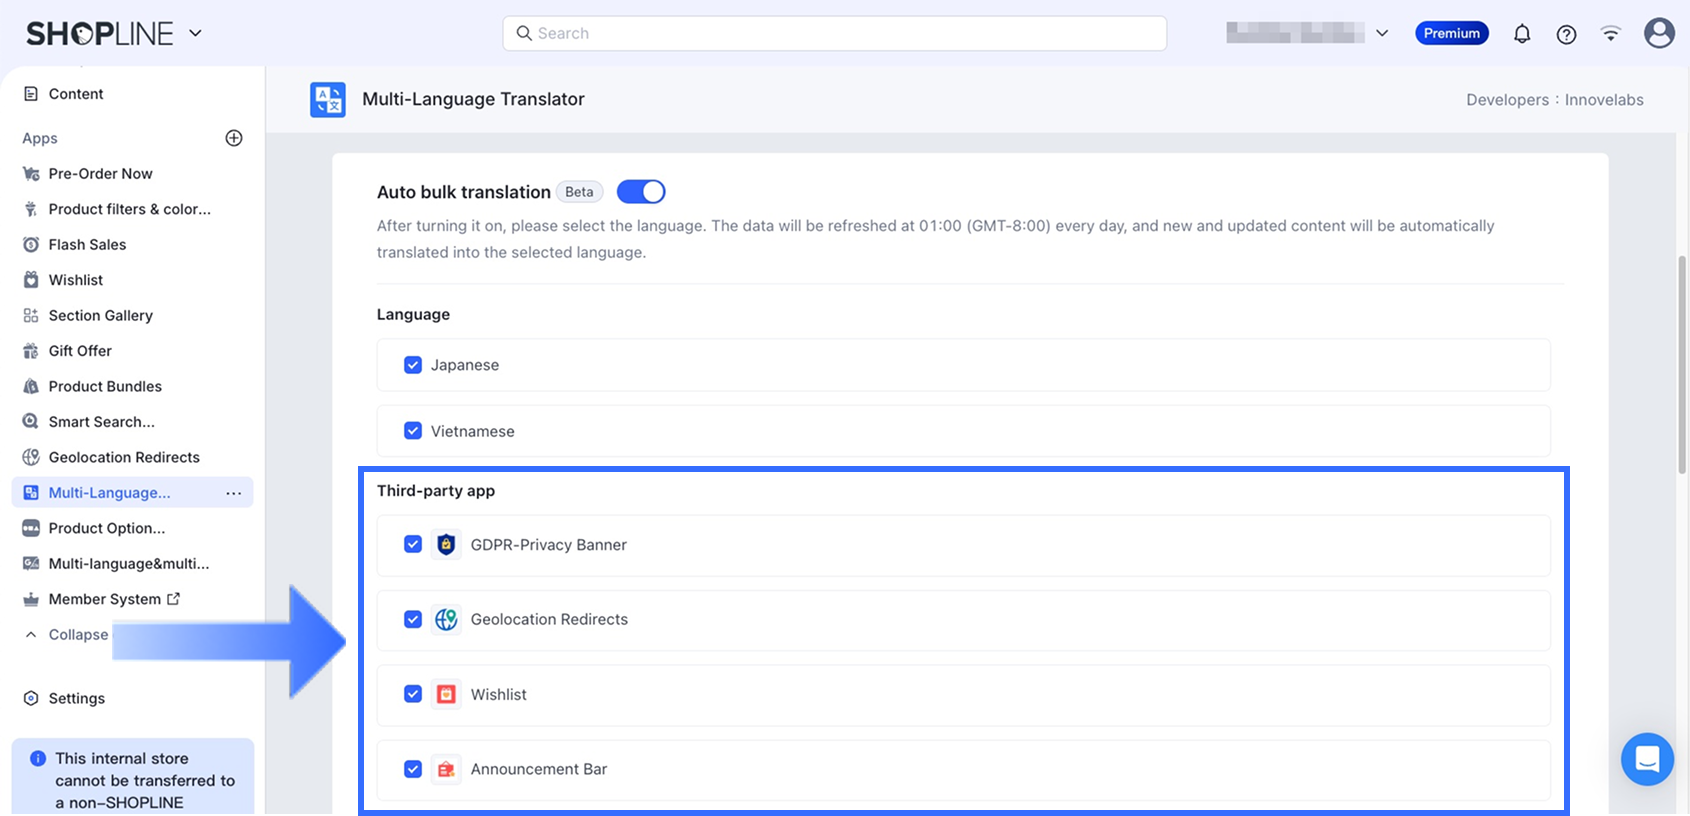Go to Settings in the sidebar
Image resolution: width=1690 pixels, height=816 pixels.
[76, 698]
